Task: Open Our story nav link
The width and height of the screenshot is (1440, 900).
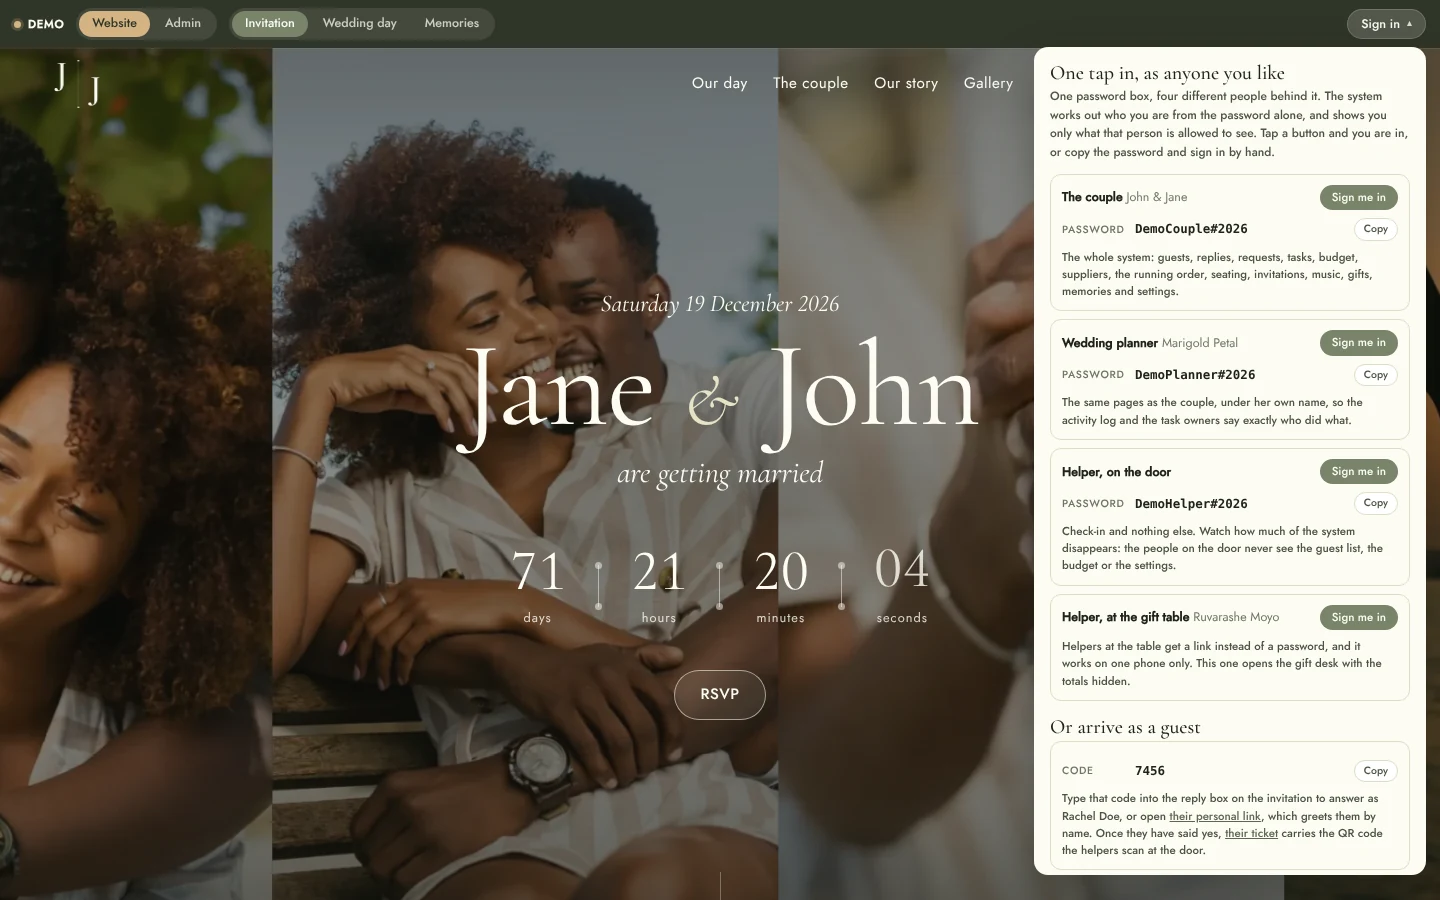Action: click(x=906, y=83)
